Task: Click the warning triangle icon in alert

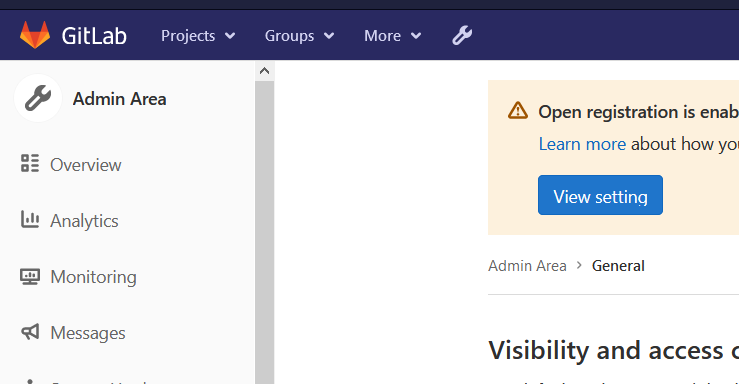Action: [518, 111]
